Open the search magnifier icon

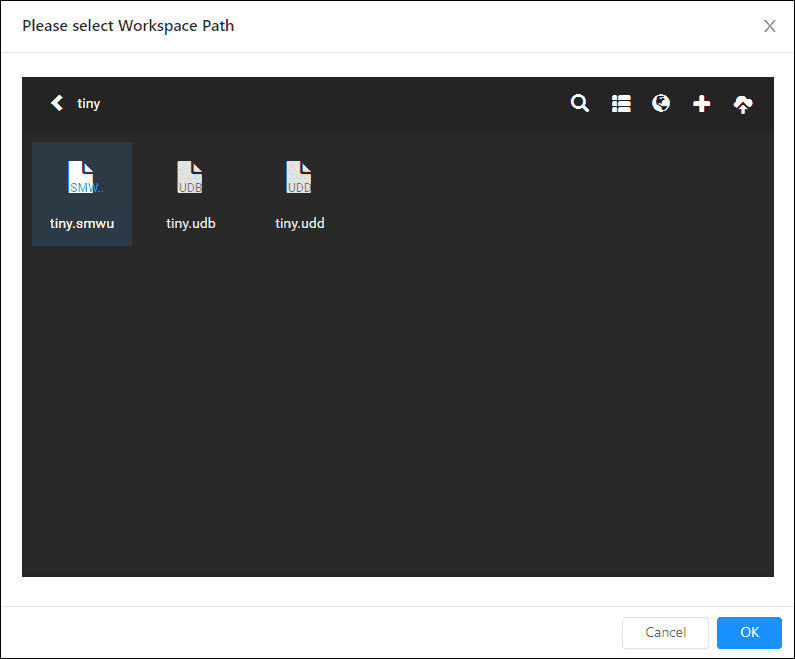[x=580, y=103]
